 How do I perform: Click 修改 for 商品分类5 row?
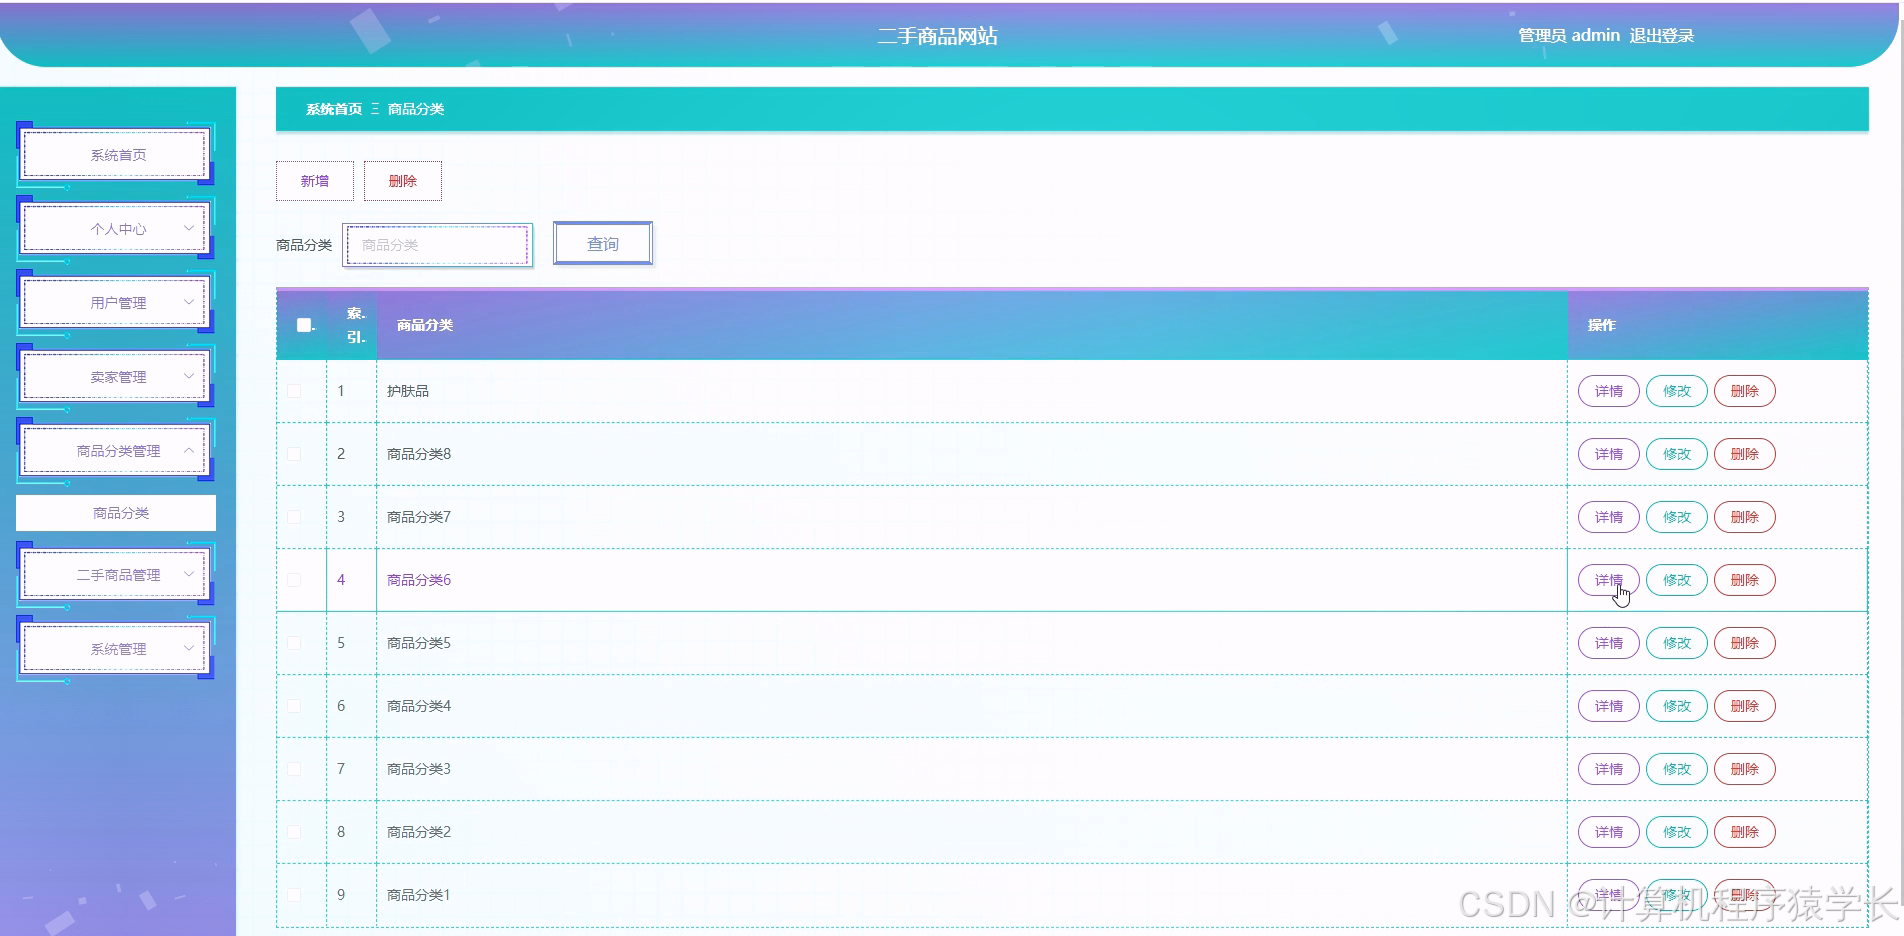pyautogui.click(x=1677, y=643)
